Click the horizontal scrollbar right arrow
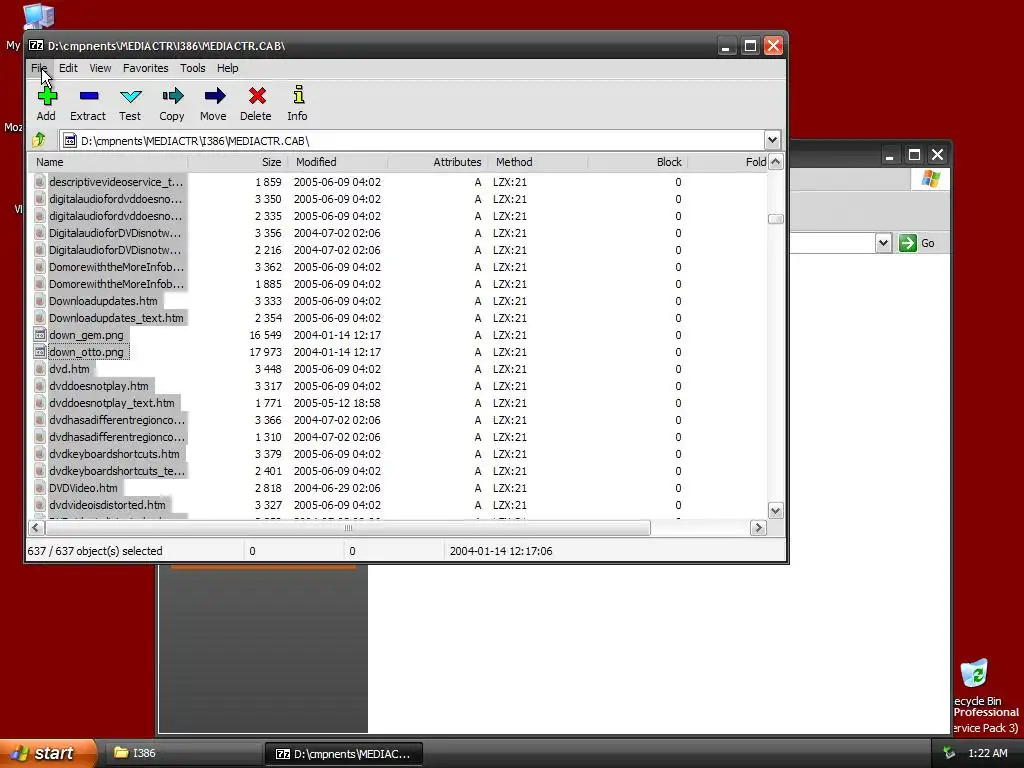The width and height of the screenshot is (1024, 768). click(758, 527)
